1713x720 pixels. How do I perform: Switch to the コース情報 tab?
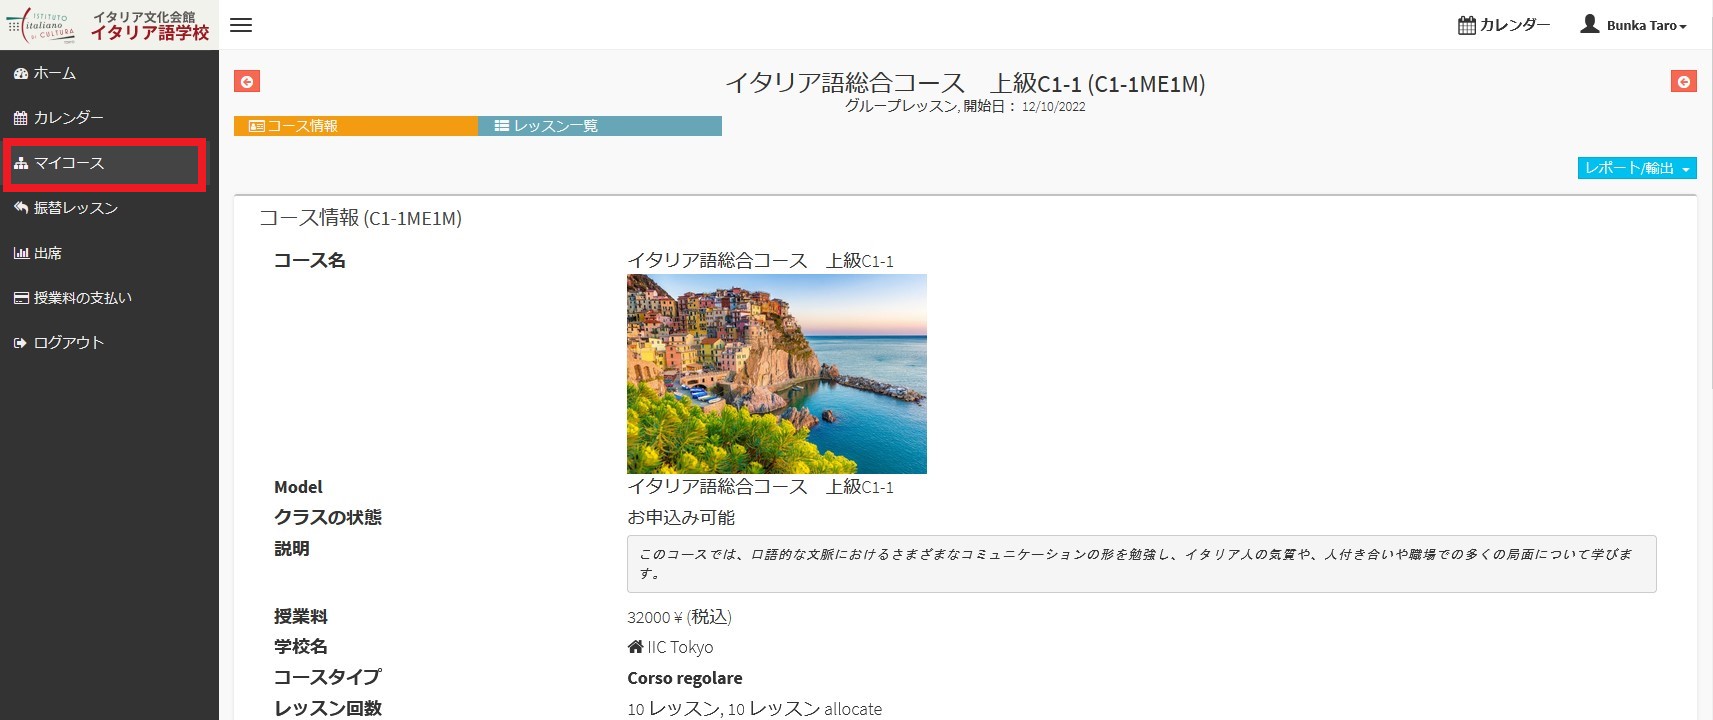tap(355, 126)
